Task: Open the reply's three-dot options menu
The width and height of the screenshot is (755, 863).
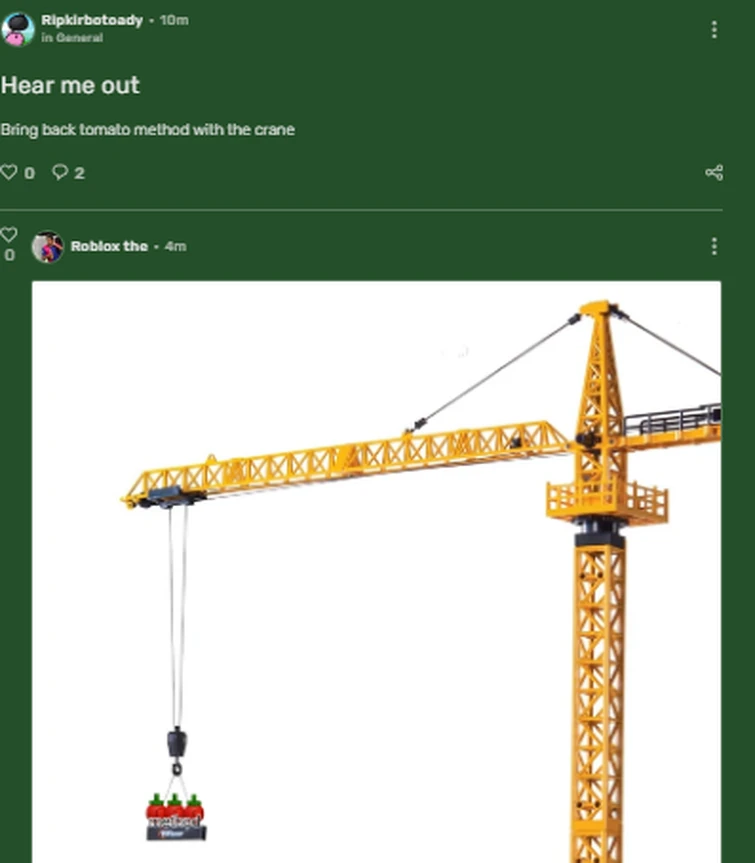Action: pos(714,246)
